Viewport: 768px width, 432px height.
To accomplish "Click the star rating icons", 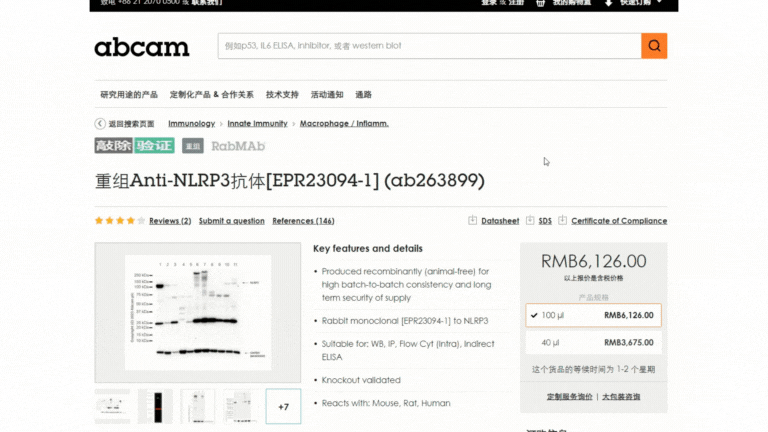I will (x=120, y=220).
